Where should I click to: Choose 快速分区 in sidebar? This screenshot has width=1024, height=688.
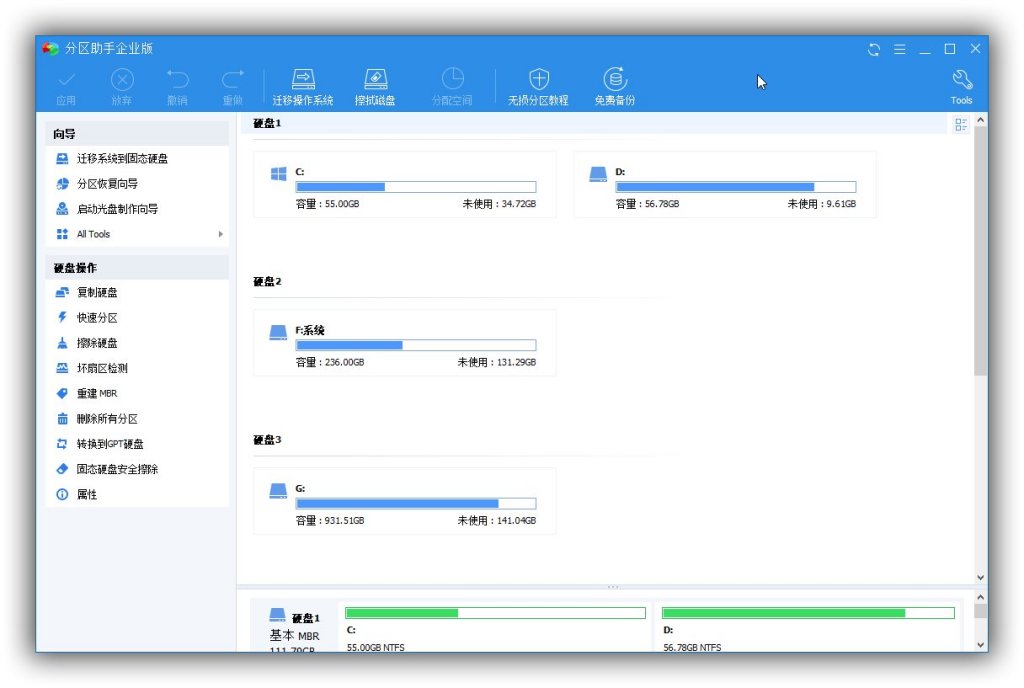[x=97, y=318]
